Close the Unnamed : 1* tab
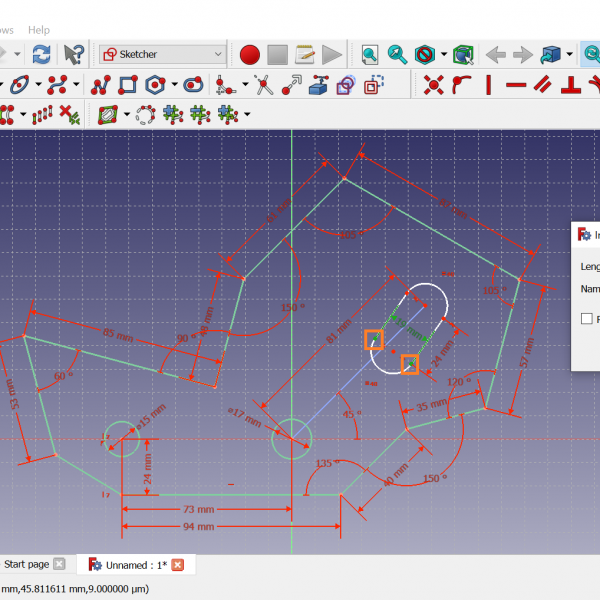 (178, 565)
